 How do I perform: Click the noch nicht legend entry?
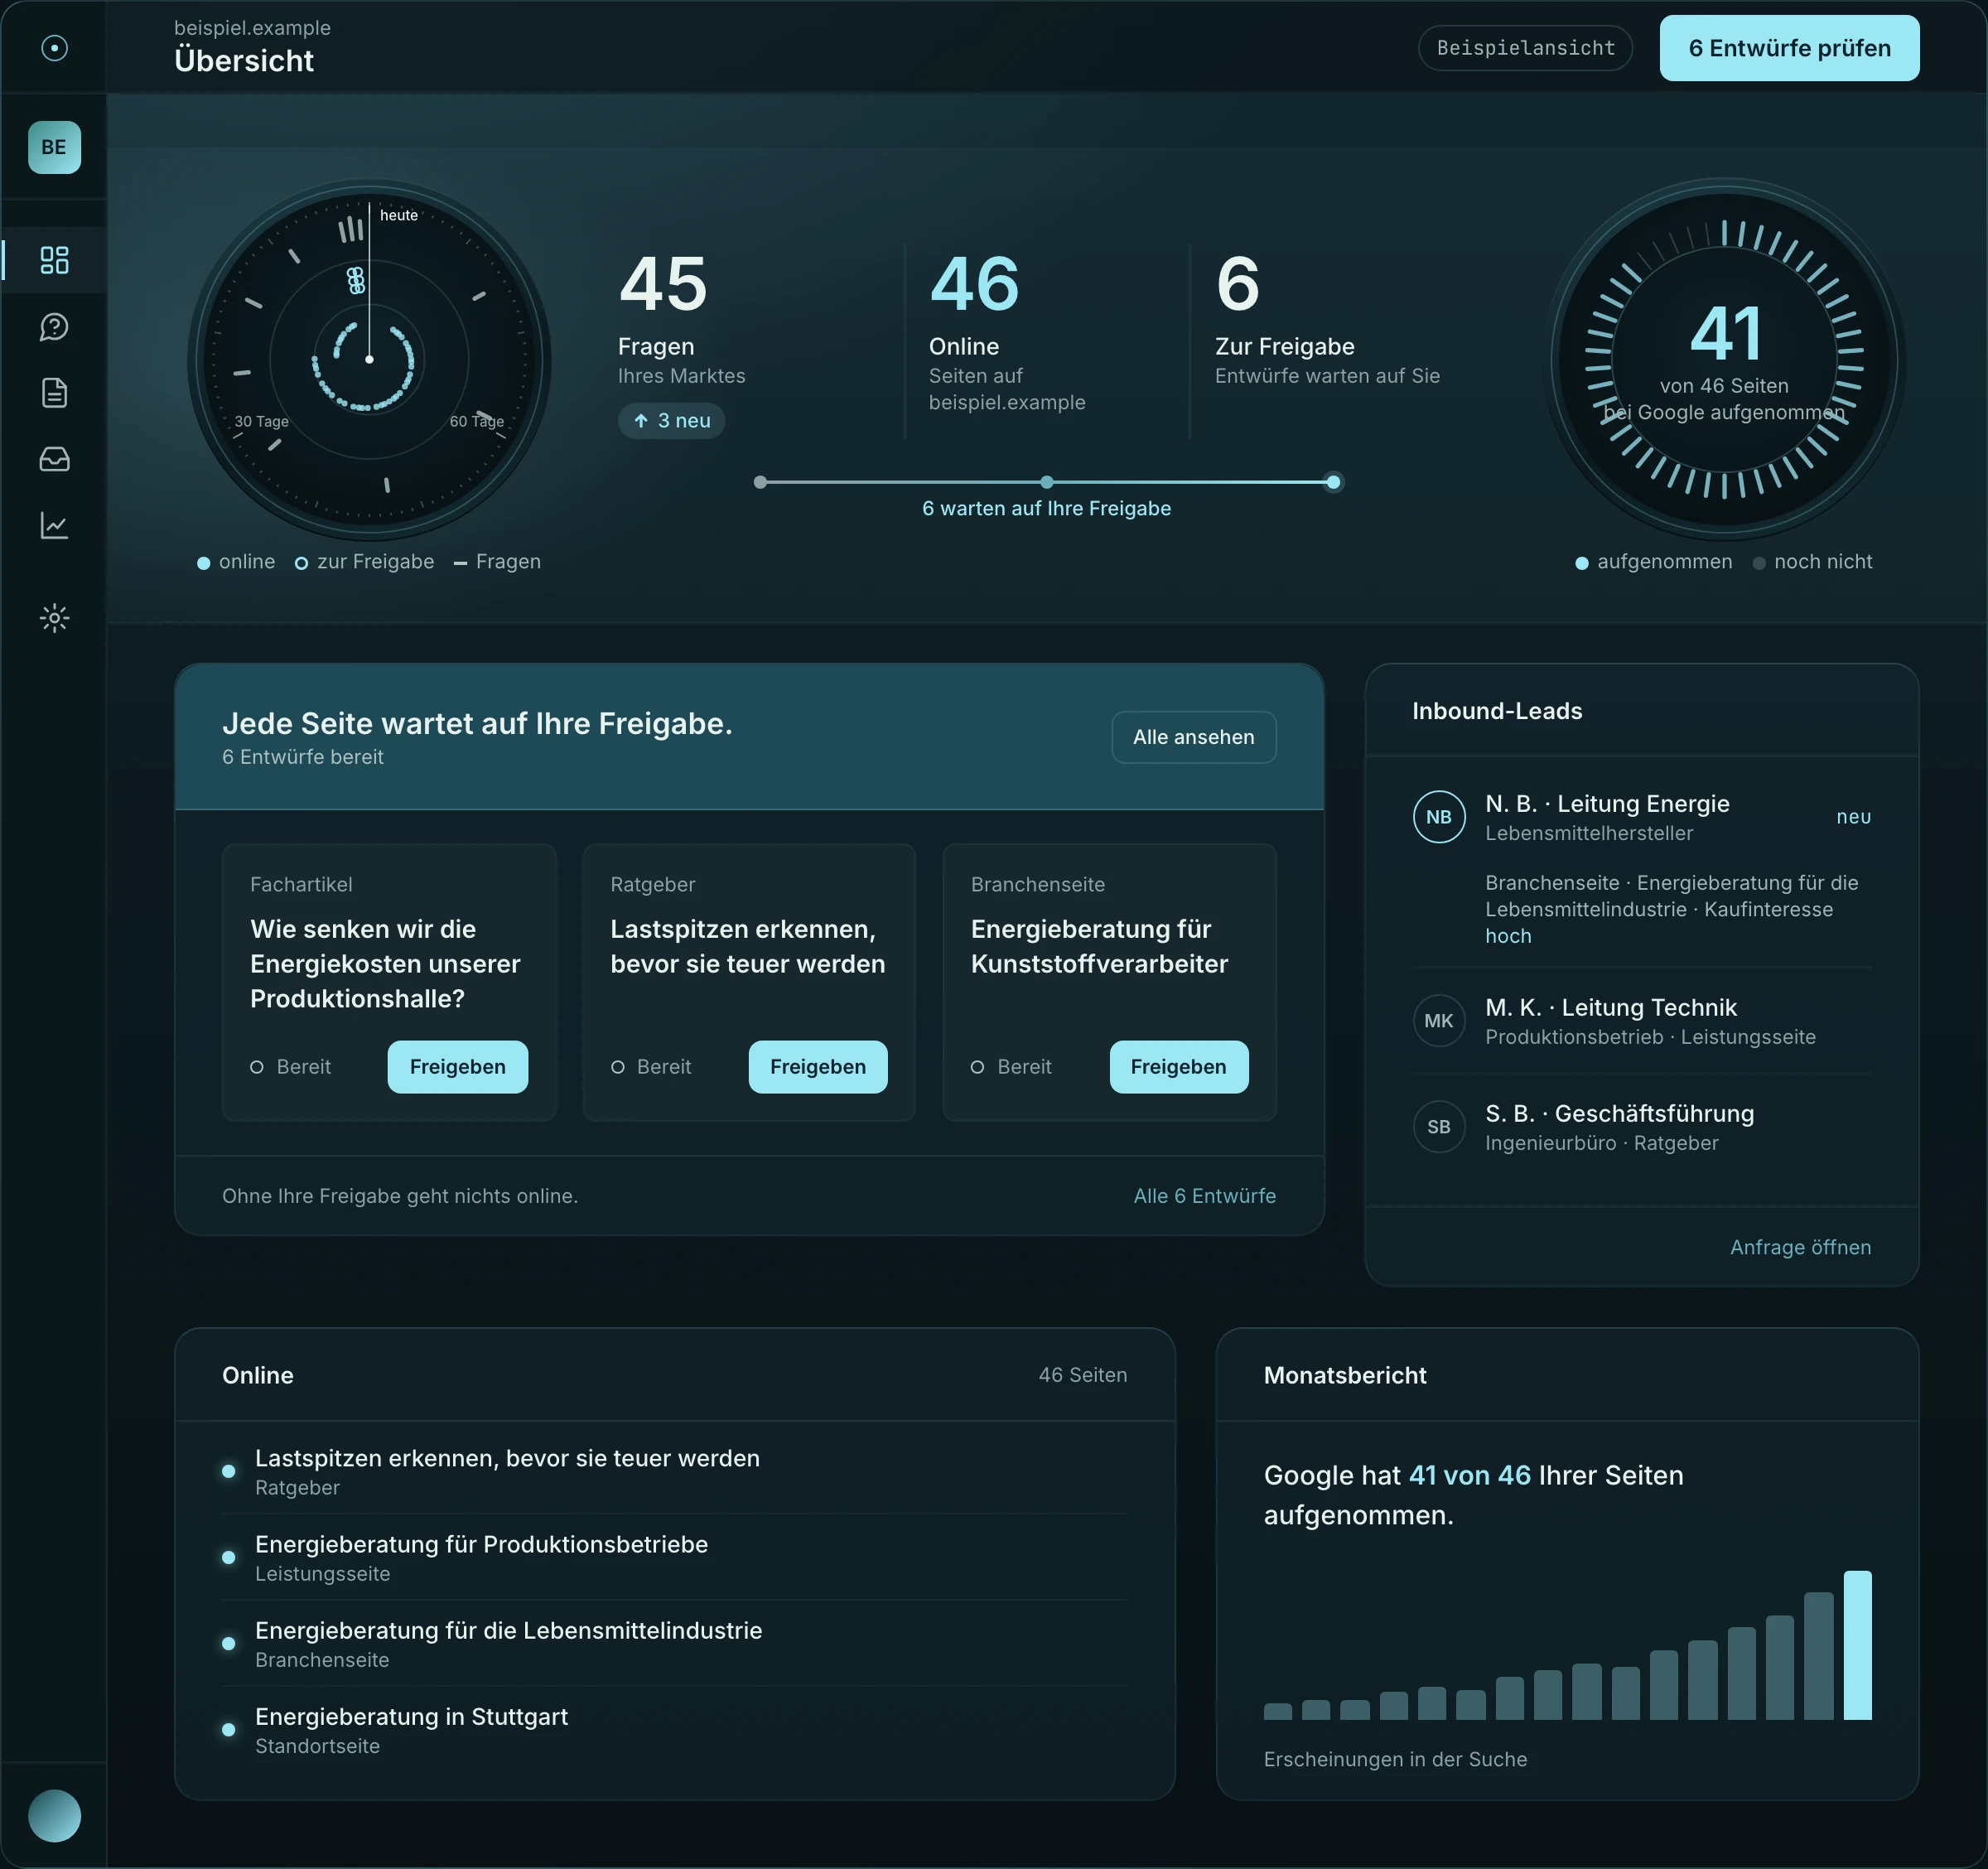[x=1812, y=562]
